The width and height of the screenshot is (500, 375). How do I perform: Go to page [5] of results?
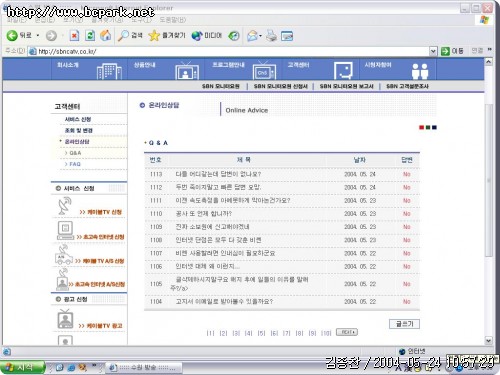[x=261, y=333]
